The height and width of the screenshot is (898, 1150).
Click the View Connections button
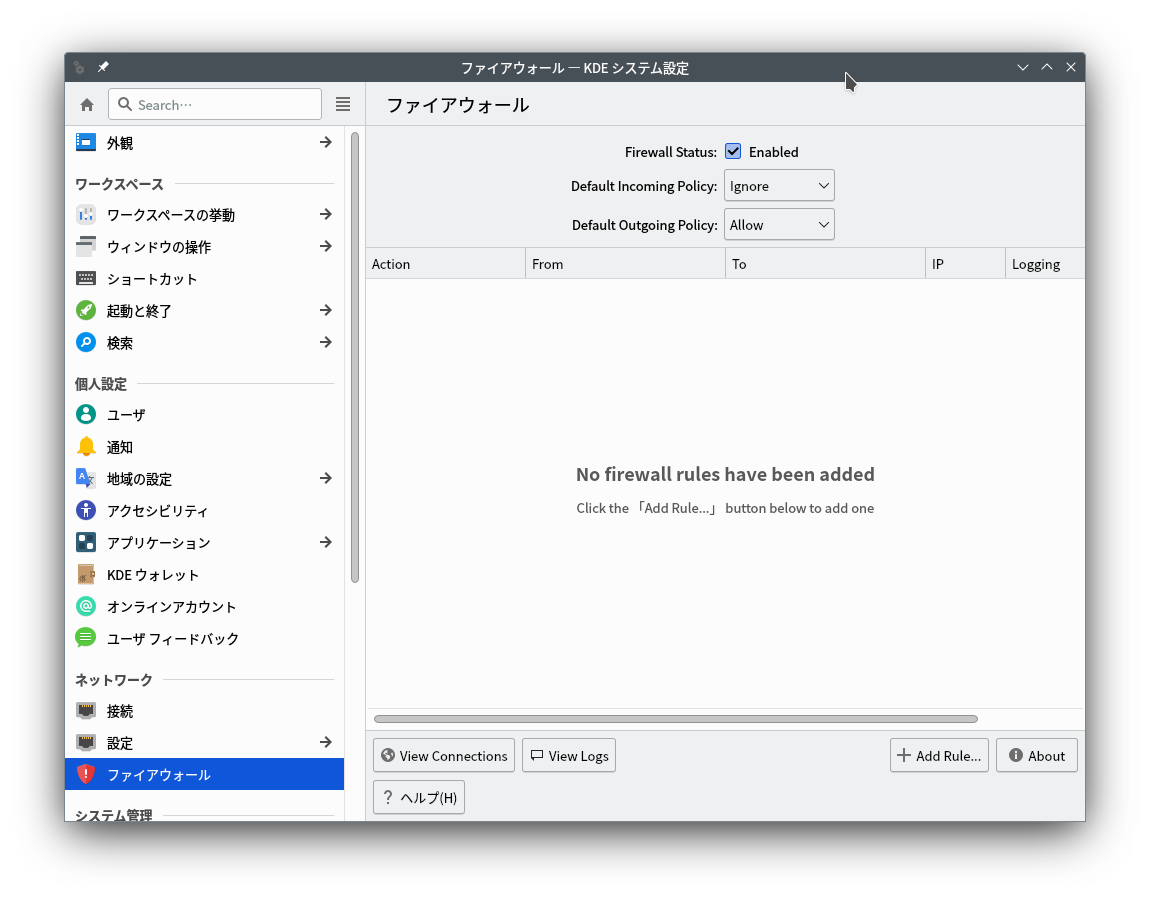click(443, 755)
